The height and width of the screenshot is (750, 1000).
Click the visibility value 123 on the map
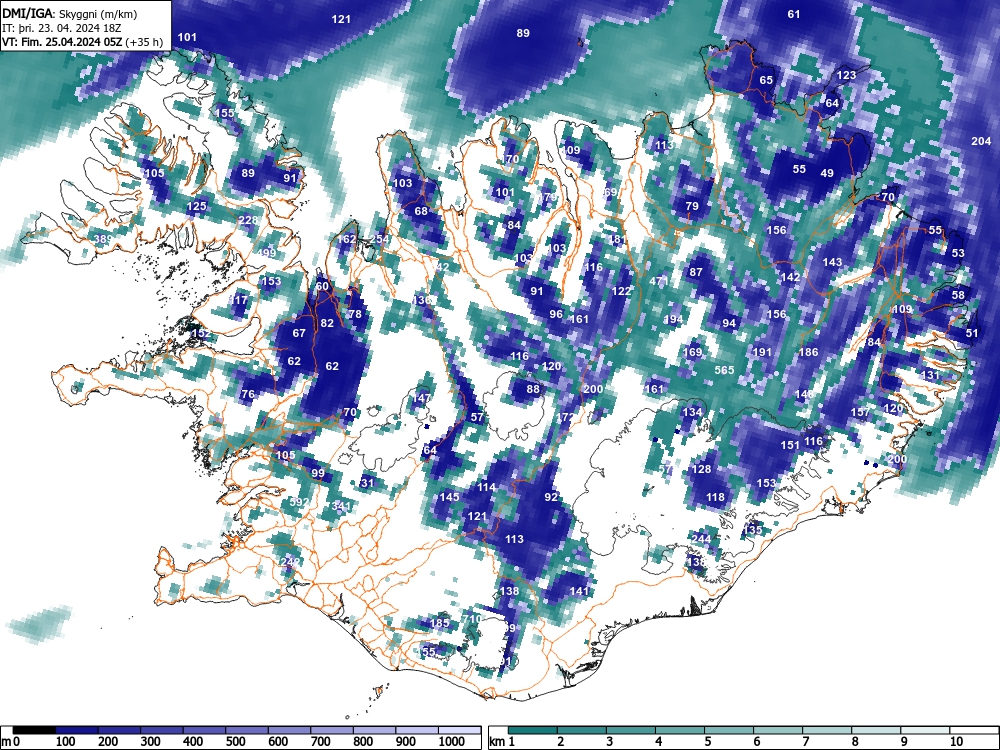pos(846,75)
